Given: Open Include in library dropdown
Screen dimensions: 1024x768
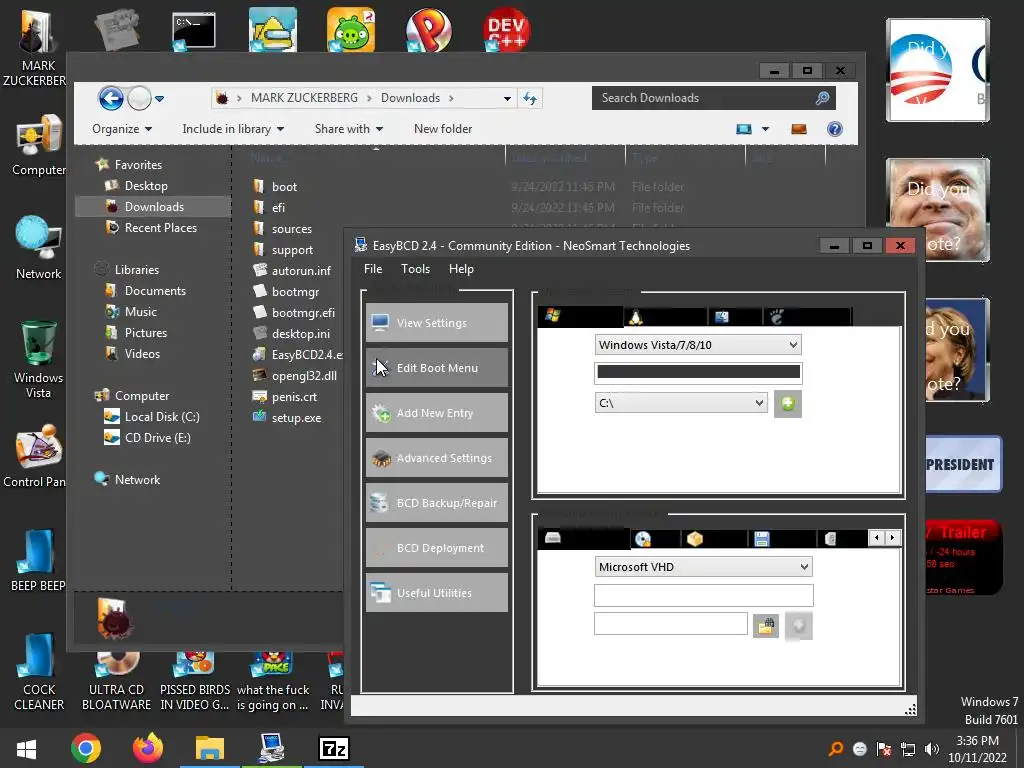Looking at the screenshot, I should pyautogui.click(x=233, y=129).
